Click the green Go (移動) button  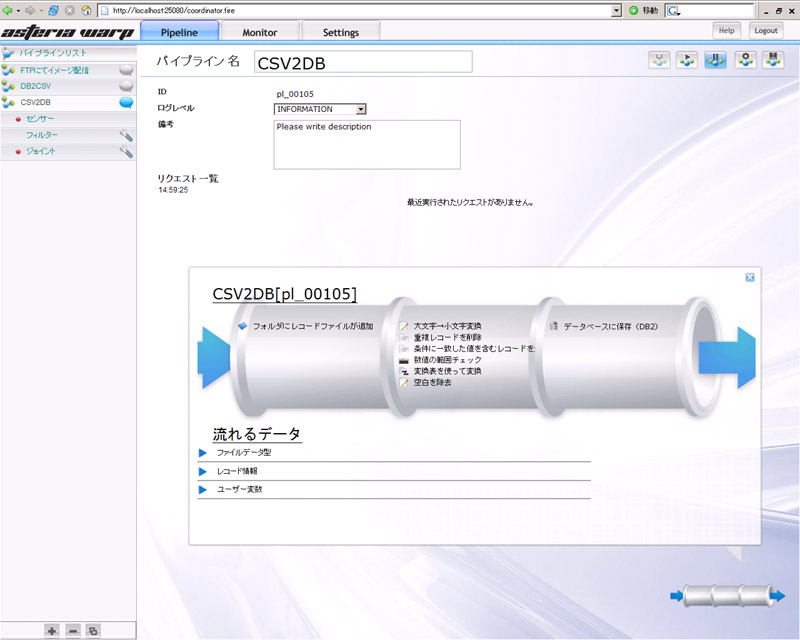[644, 10]
